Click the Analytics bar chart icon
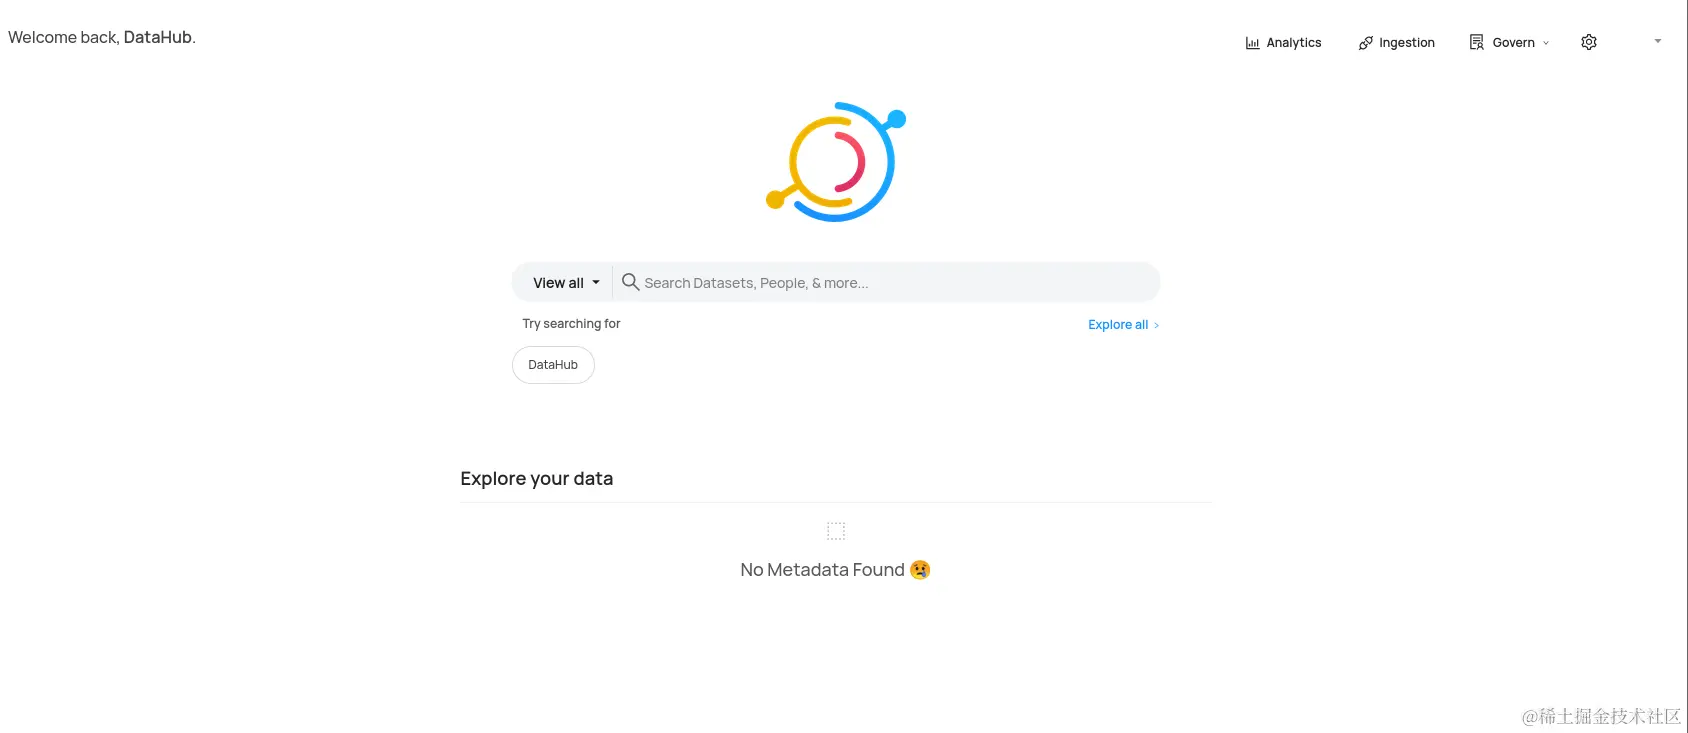Viewport: 1688px width, 733px height. [x=1252, y=43]
